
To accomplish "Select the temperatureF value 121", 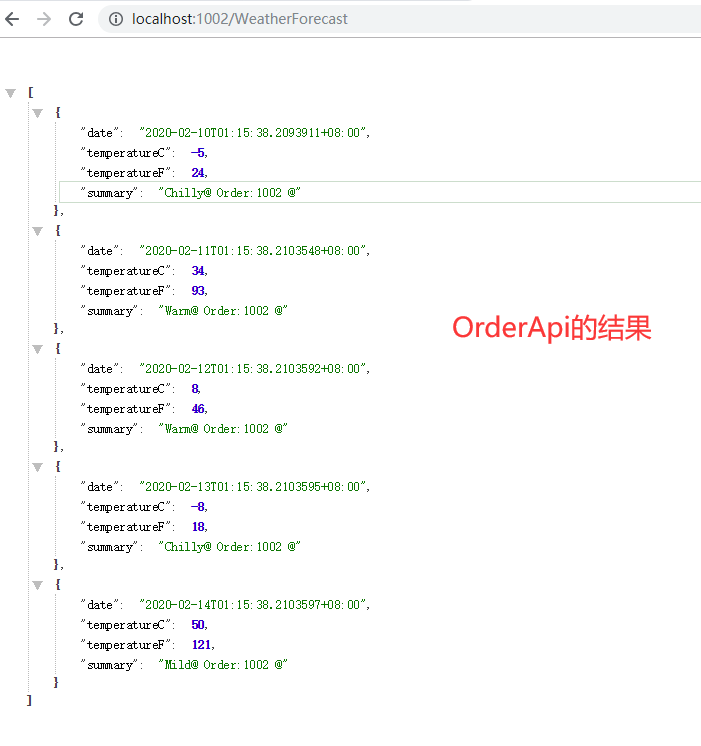I will 201,645.
